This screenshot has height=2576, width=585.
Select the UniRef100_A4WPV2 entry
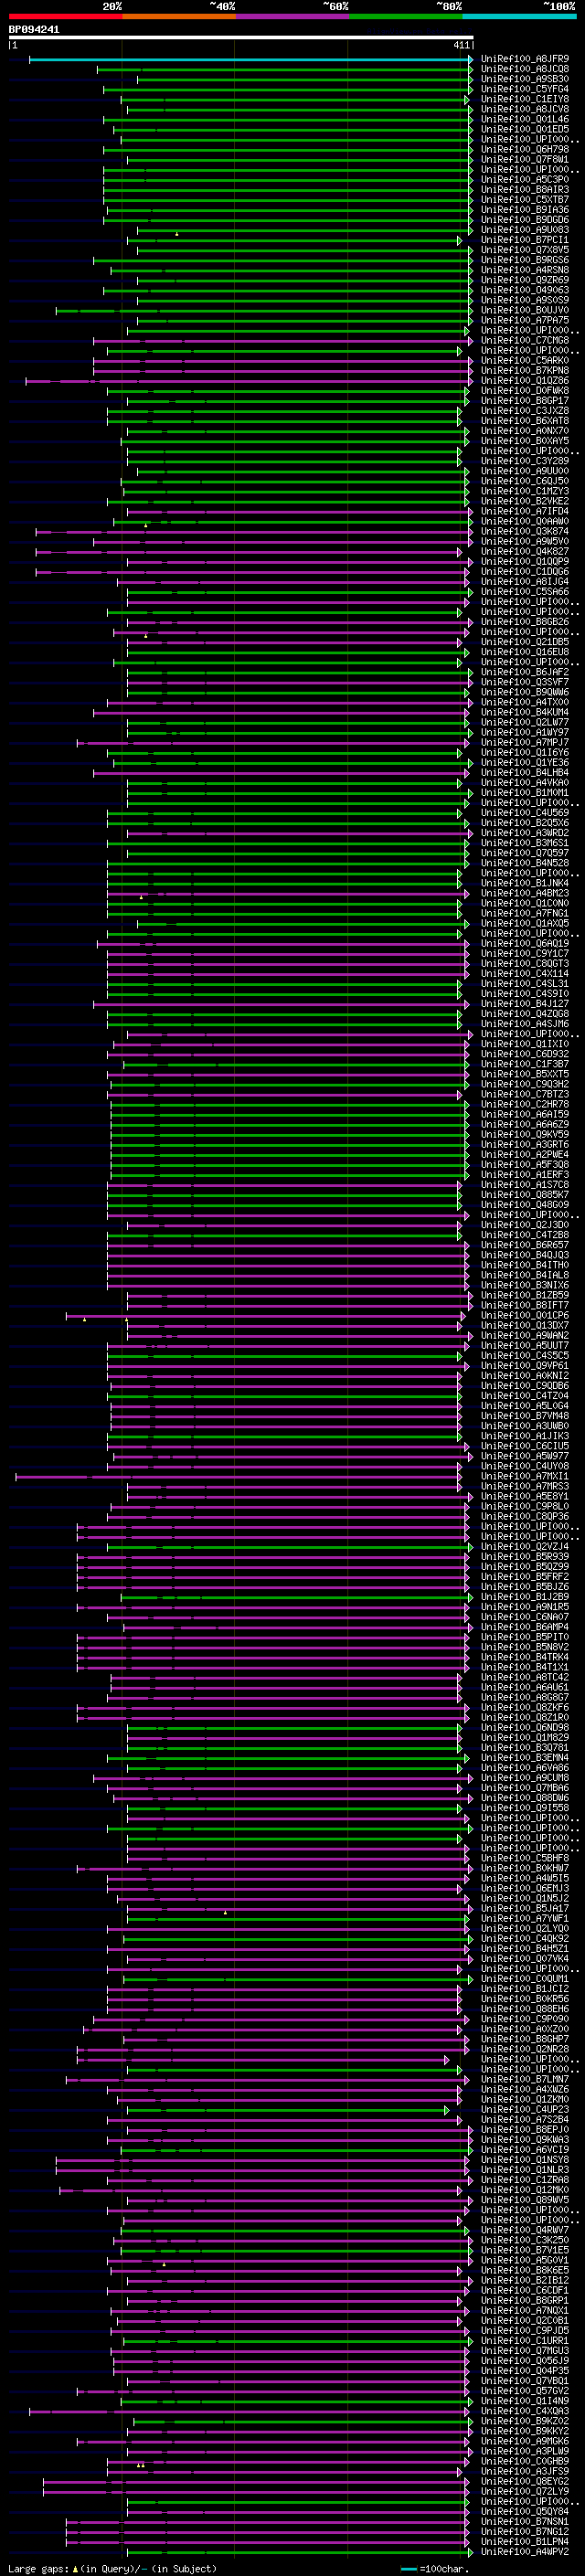(525, 2551)
